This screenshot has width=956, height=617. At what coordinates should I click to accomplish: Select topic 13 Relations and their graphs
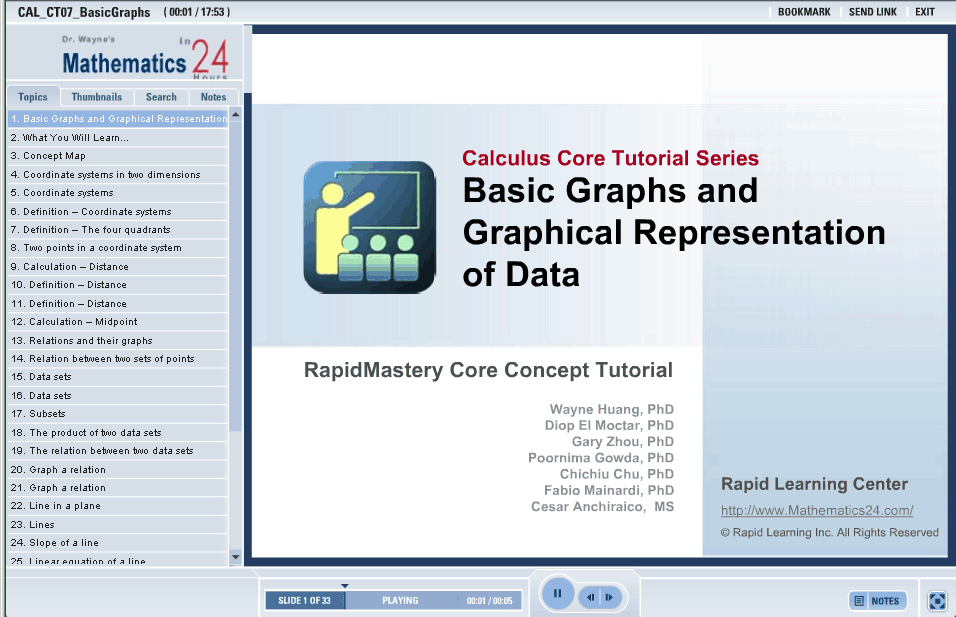coord(118,341)
